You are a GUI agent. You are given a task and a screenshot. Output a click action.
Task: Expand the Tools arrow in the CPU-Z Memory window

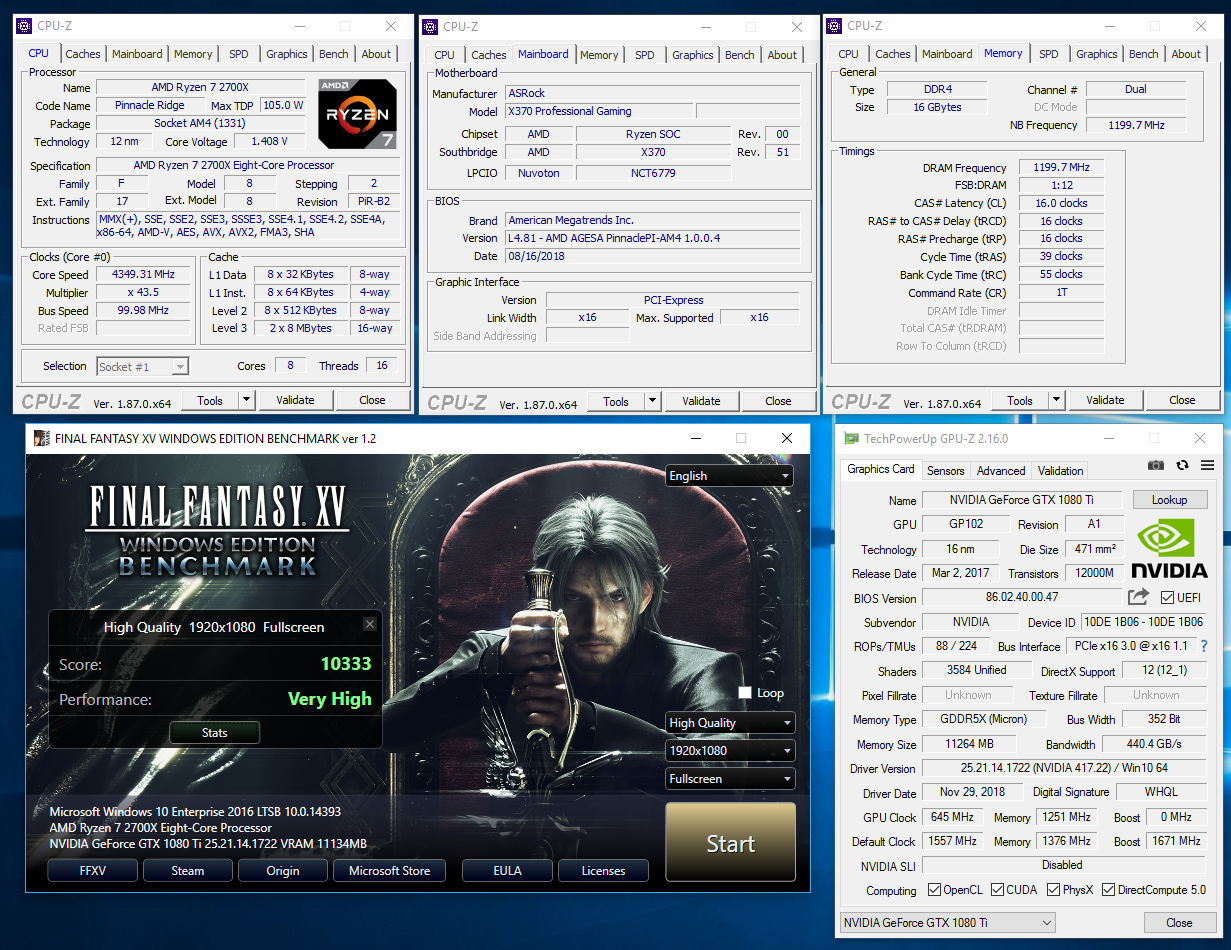point(1057,400)
